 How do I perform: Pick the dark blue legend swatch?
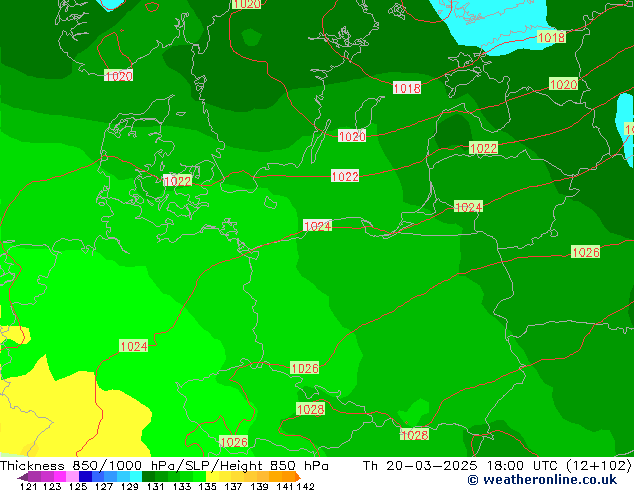click(85, 477)
